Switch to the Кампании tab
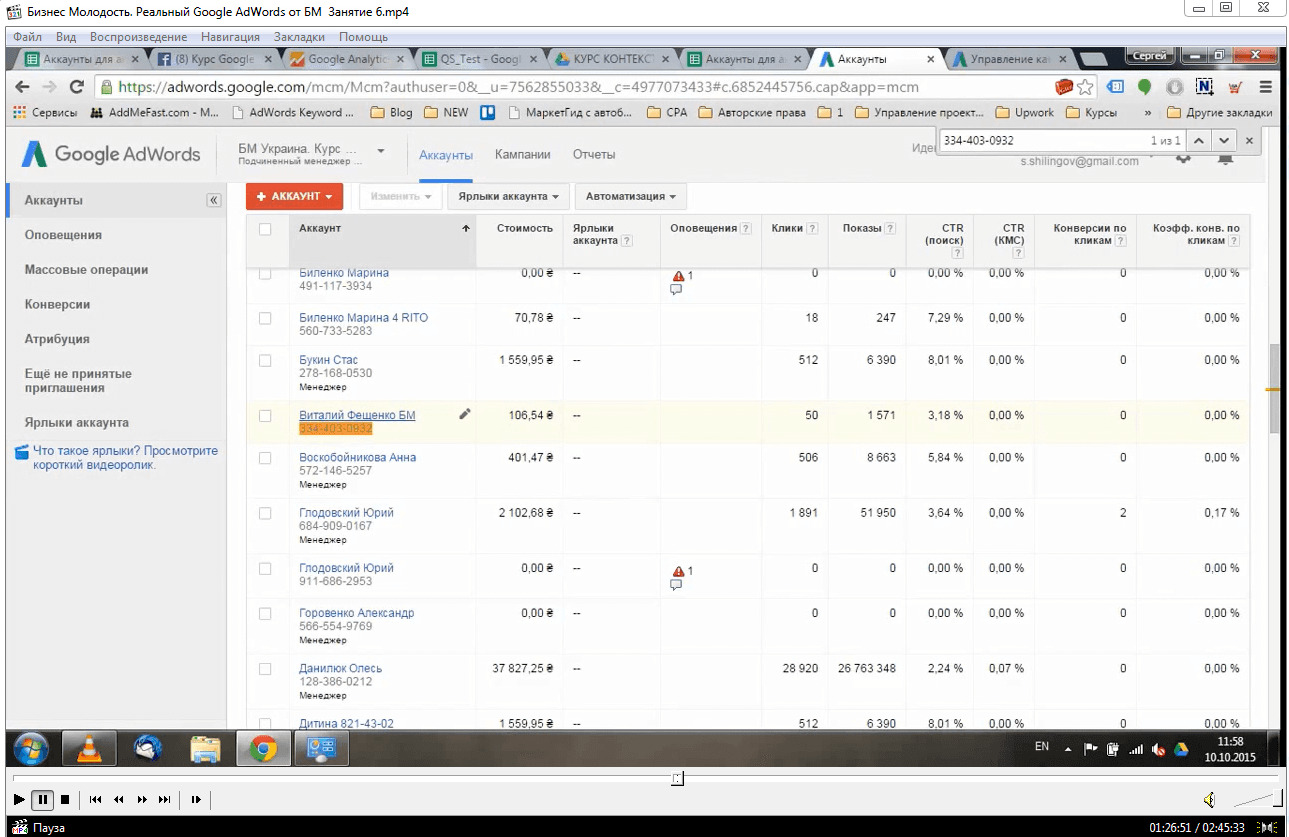 522,155
